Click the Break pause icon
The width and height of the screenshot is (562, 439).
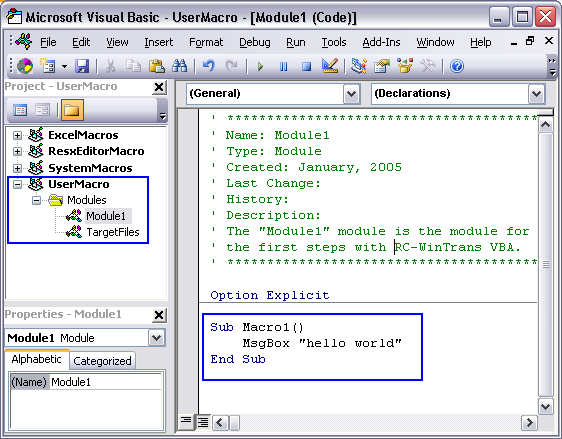pos(283,66)
